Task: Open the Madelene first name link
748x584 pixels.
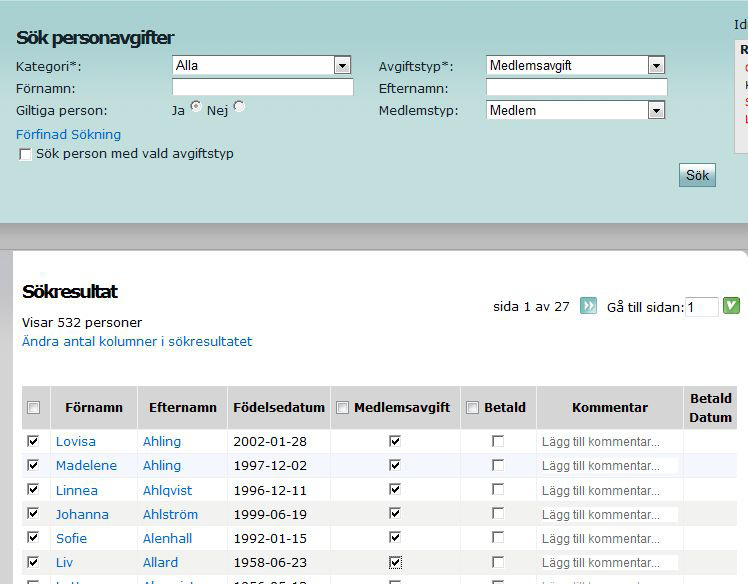Action: click(x=86, y=466)
